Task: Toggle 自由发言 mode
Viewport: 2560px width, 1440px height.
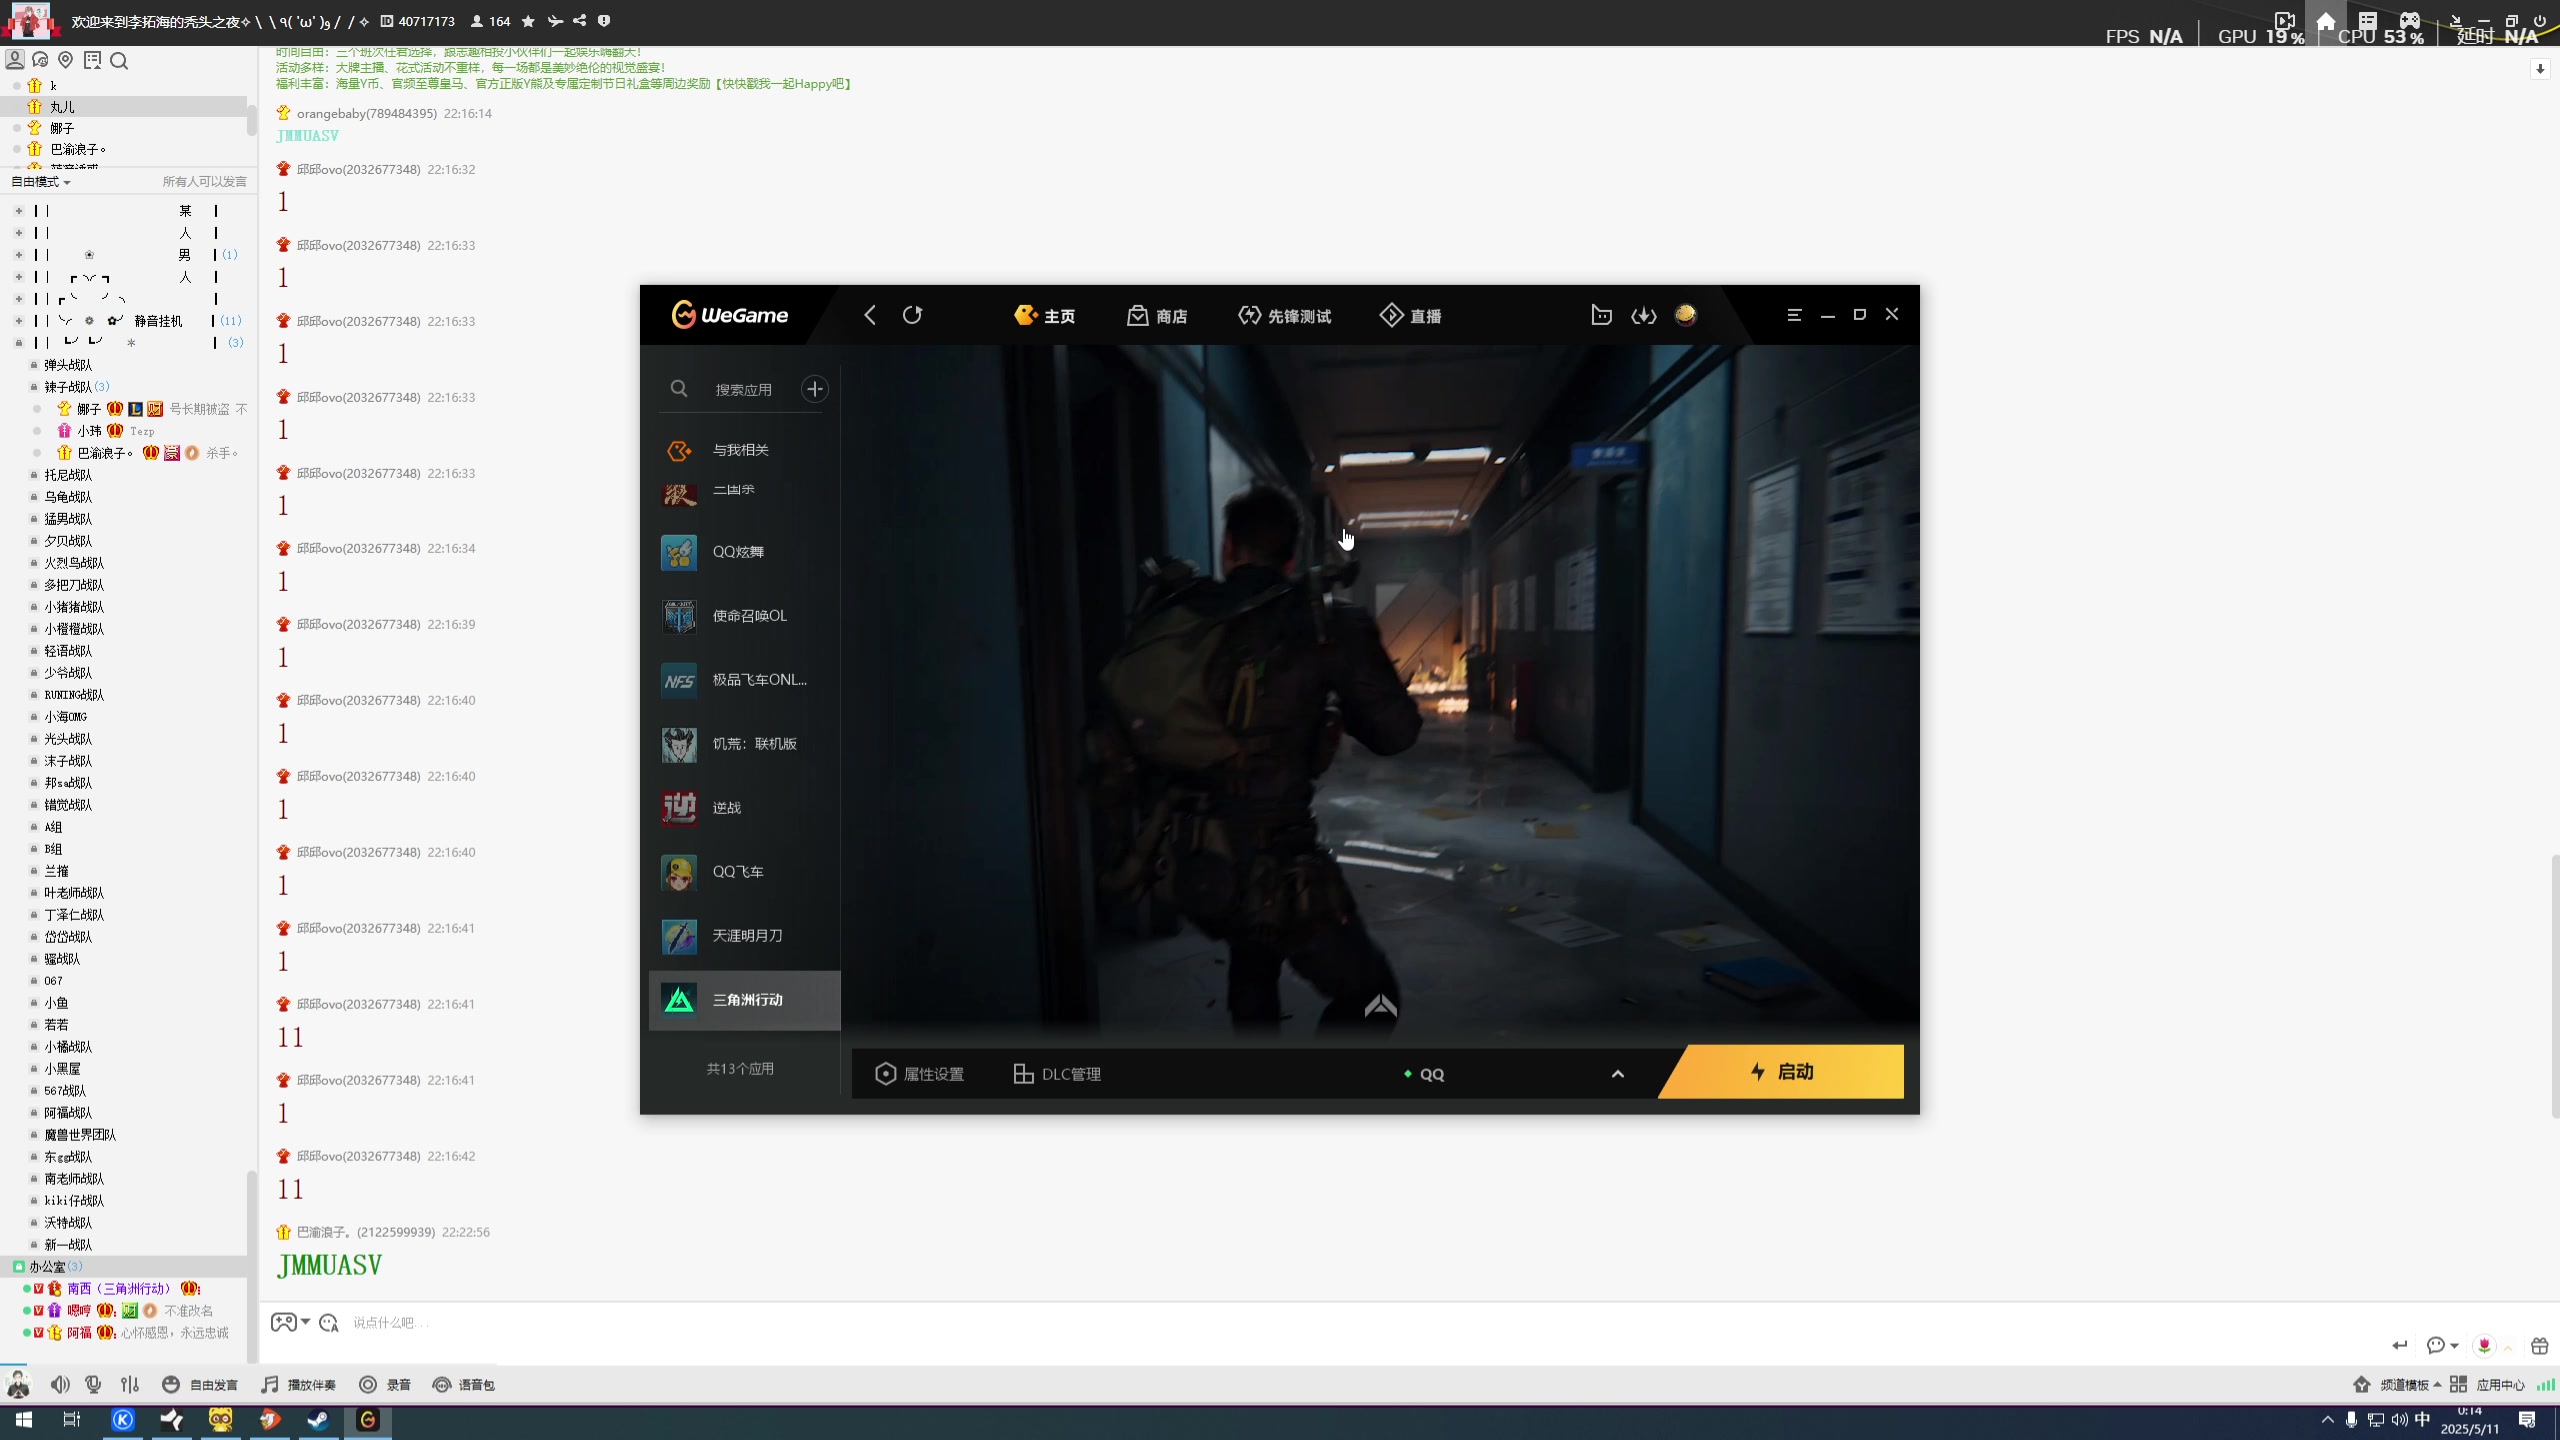Action: tap(200, 1385)
